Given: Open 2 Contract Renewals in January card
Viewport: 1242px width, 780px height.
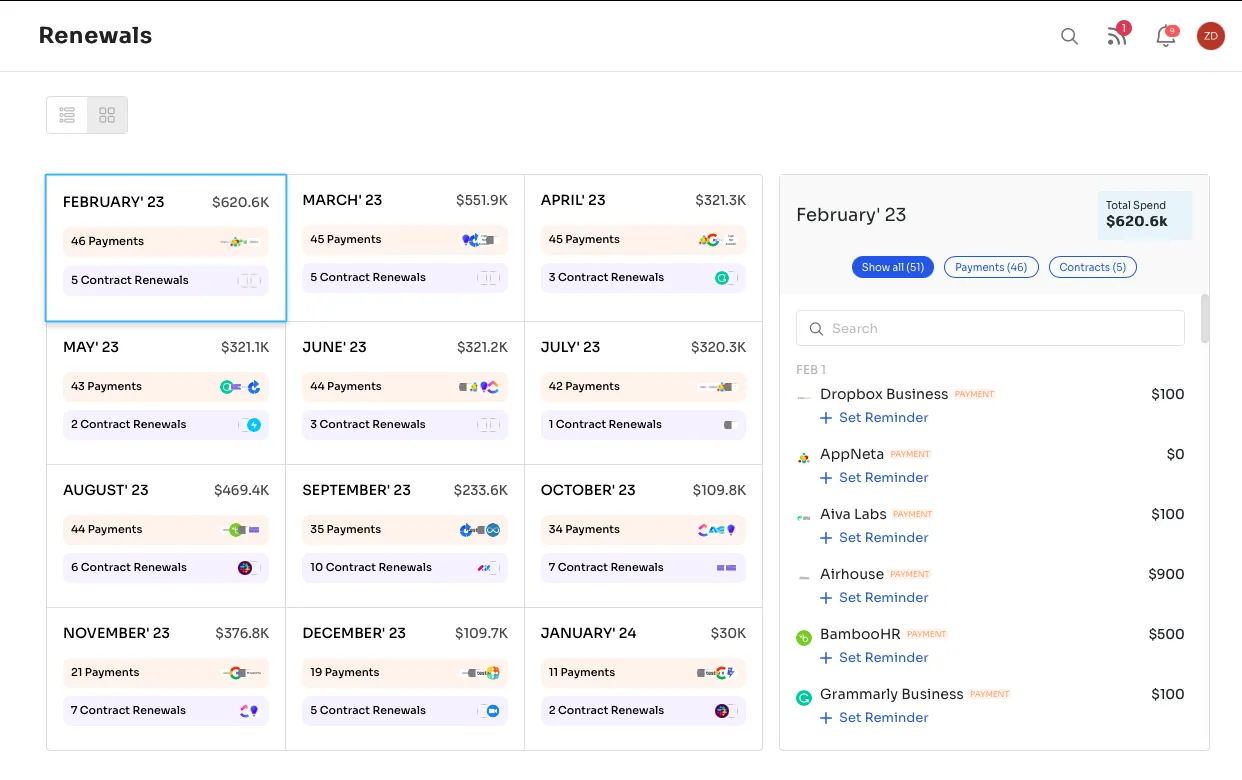Looking at the screenshot, I should point(643,710).
